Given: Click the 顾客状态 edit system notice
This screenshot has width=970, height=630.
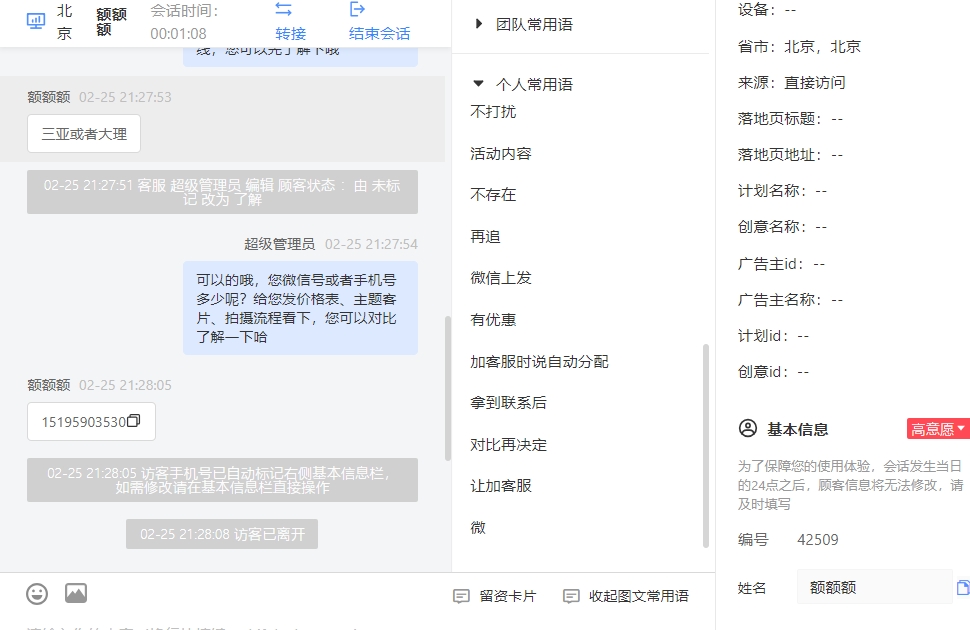Looking at the screenshot, I should [x=222, y=192].
